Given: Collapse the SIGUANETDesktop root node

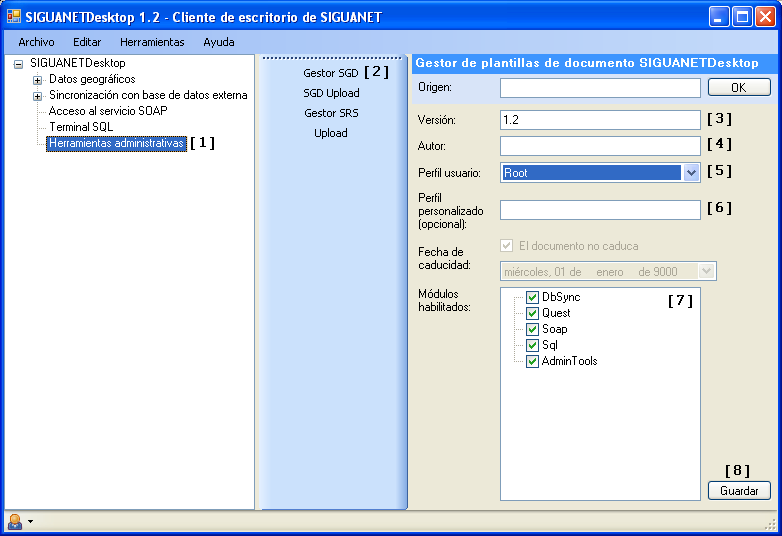Looking at the screenshot, I should (18, 64).
